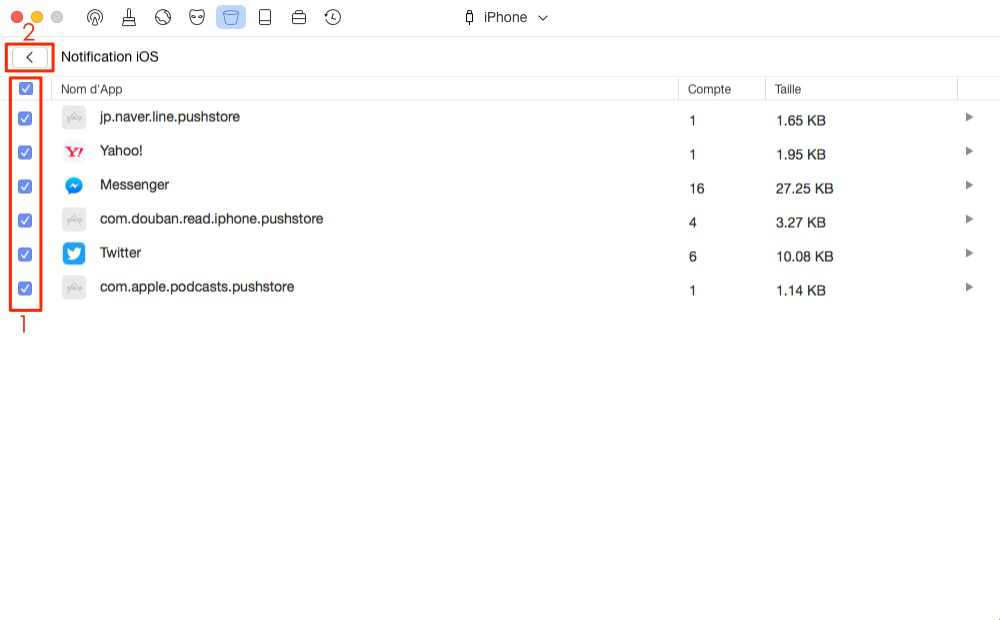Select the Twitter app name

[121, 253]
